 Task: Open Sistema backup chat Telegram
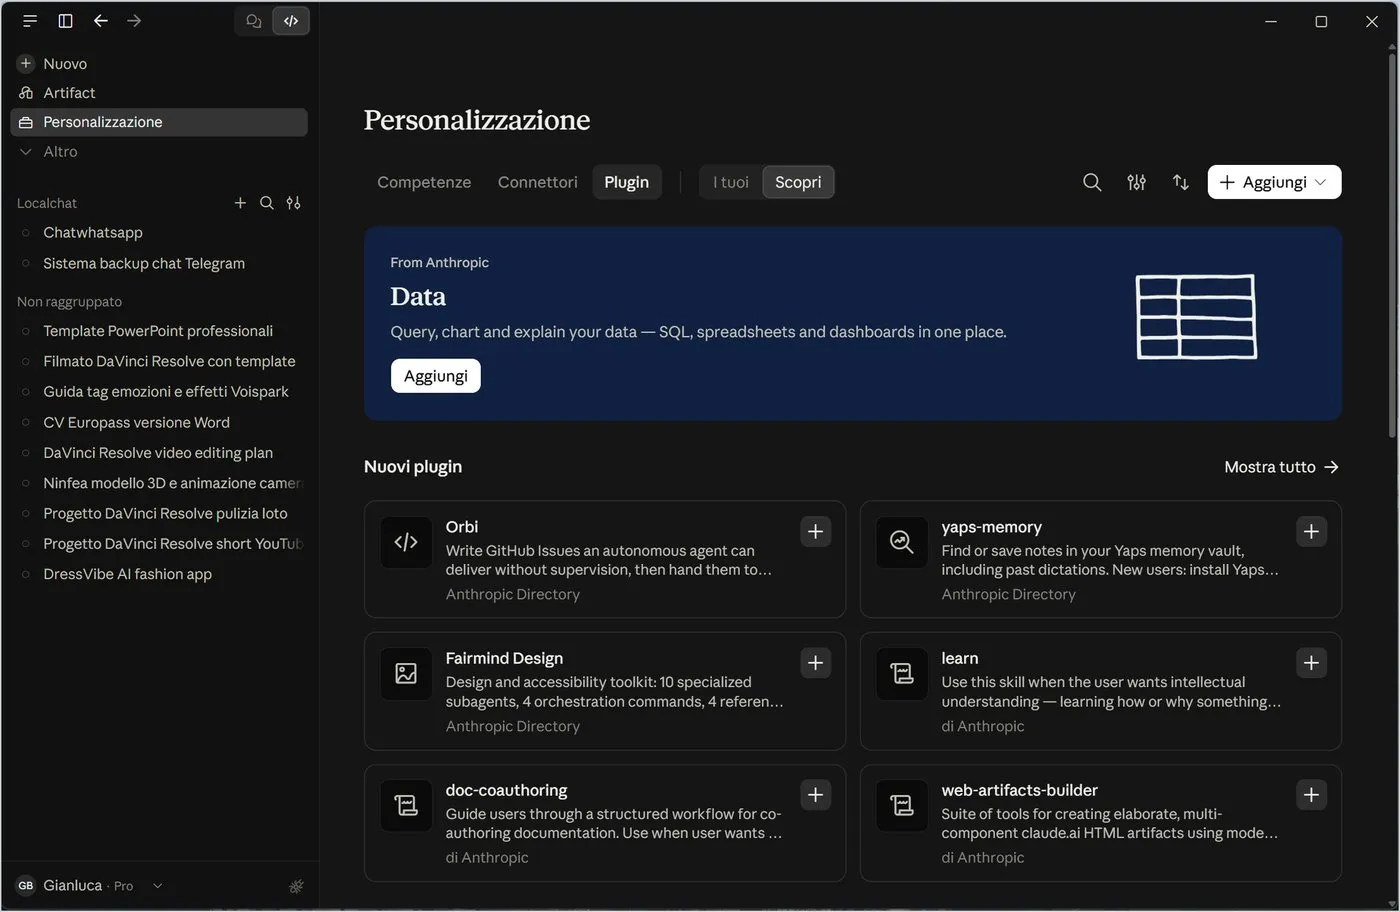point(159,263)
